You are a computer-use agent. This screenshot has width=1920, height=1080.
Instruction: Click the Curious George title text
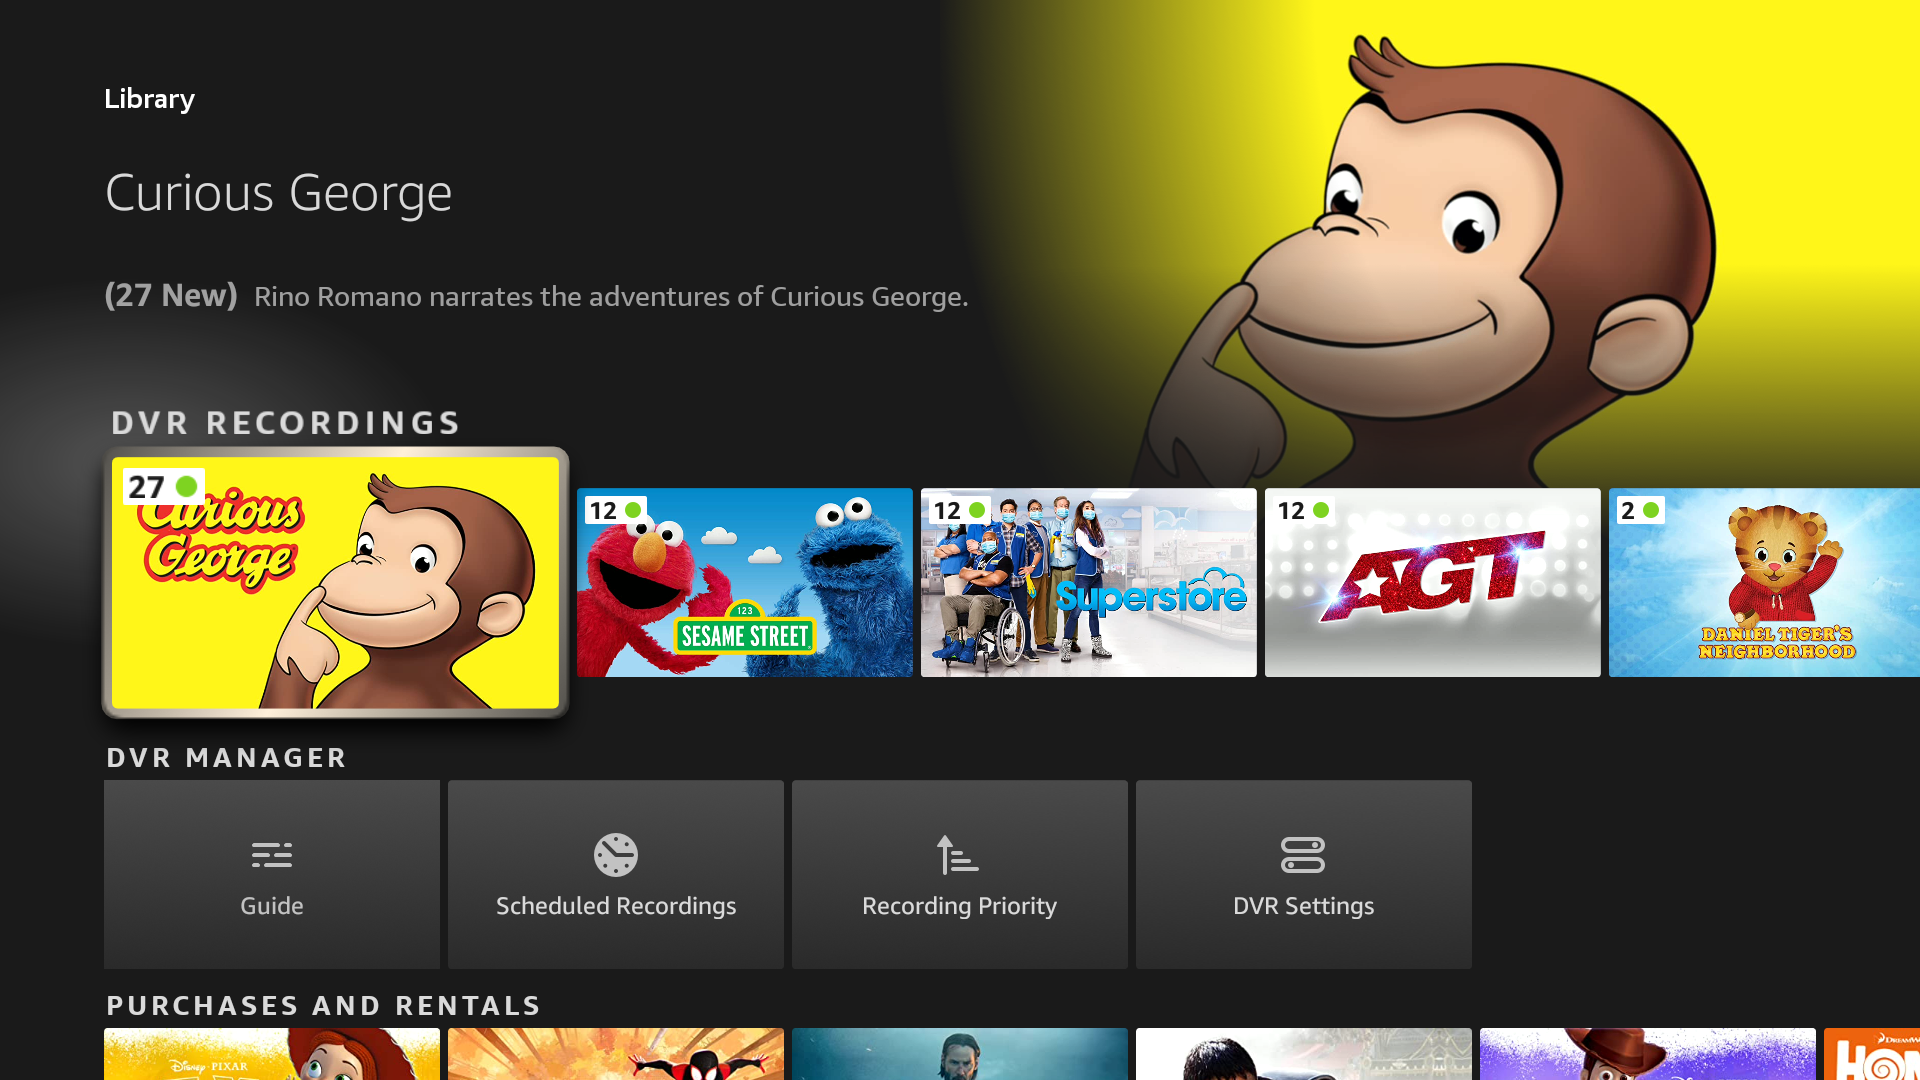pos(279,193)
